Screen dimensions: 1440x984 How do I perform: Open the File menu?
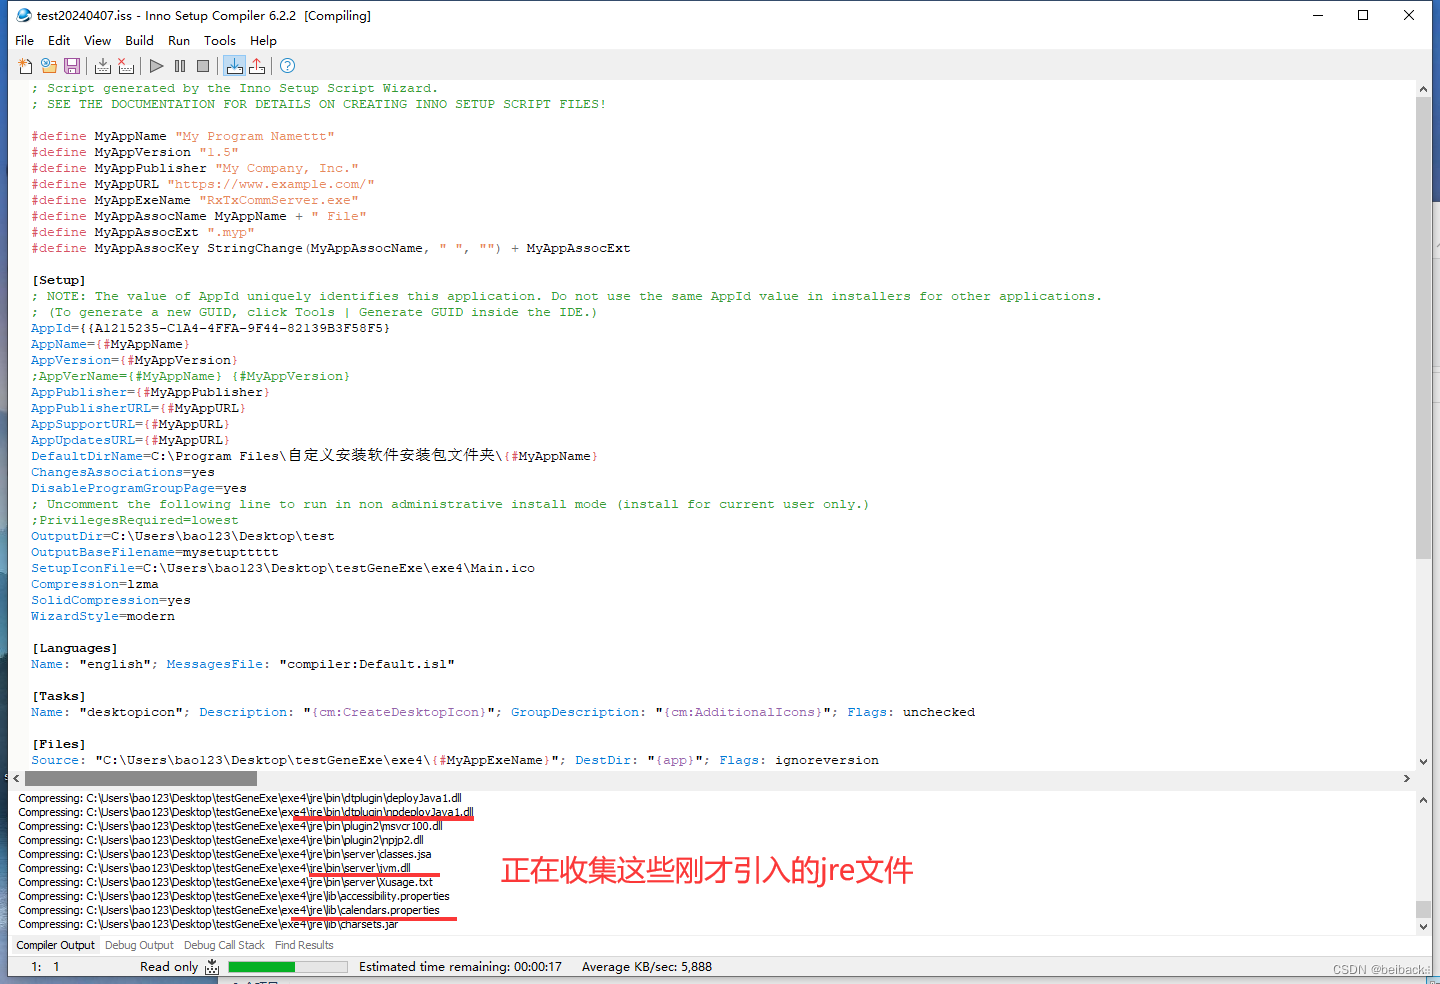click(x=25, y=41)
